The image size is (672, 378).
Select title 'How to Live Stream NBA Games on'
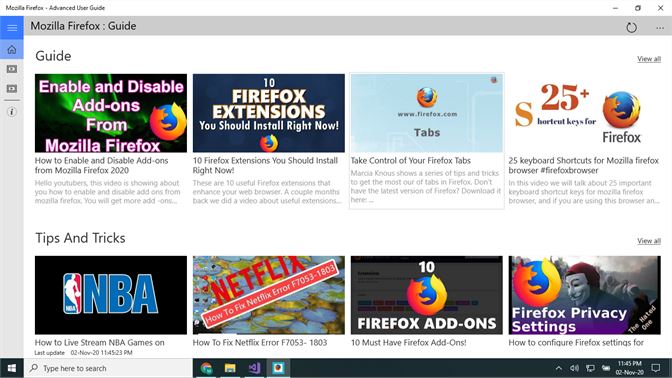point(99,343)
